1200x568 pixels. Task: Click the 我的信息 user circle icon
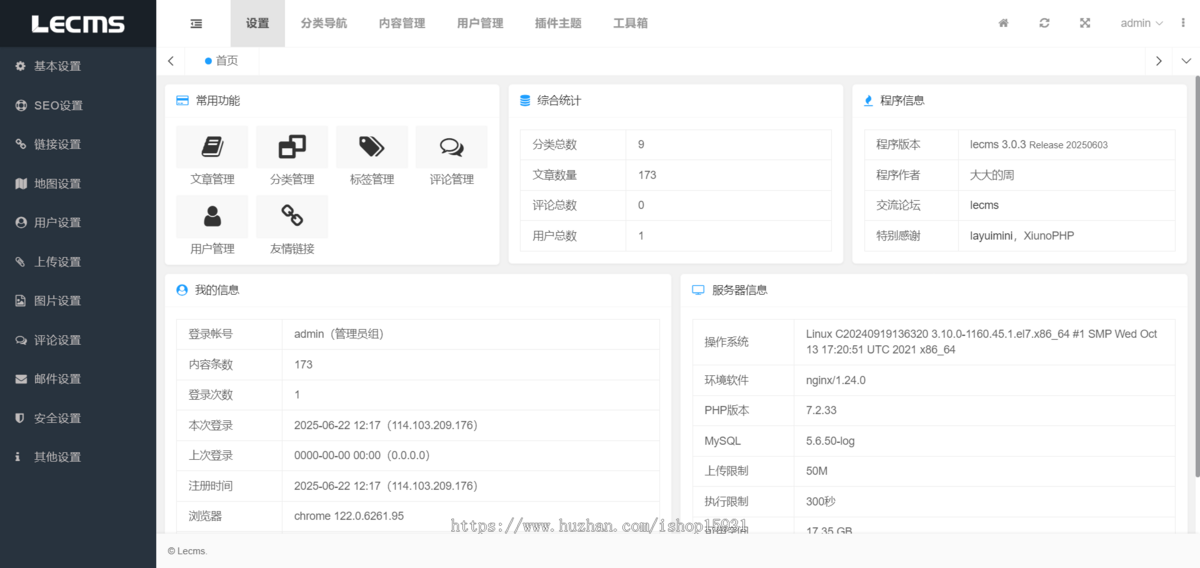[182, 290]
